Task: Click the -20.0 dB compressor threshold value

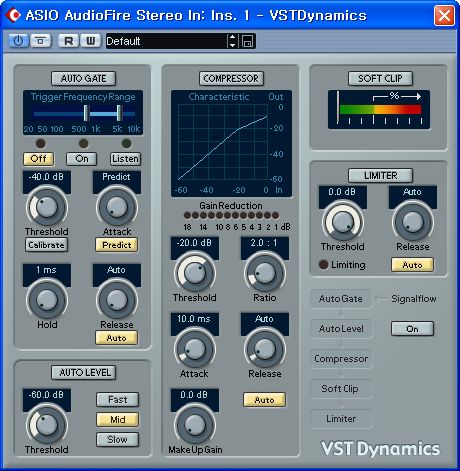Action: pyautogui.click(x=195, y=243)
